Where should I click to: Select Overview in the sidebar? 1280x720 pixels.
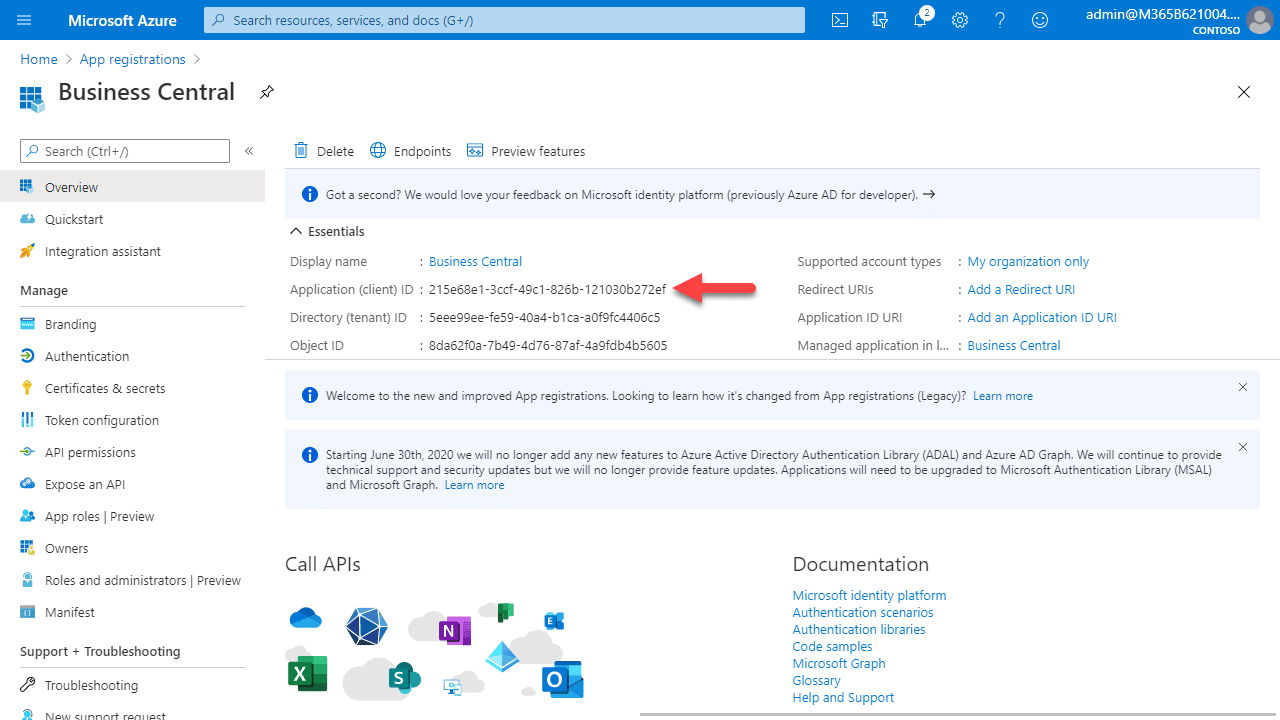(x=132, y=187)
